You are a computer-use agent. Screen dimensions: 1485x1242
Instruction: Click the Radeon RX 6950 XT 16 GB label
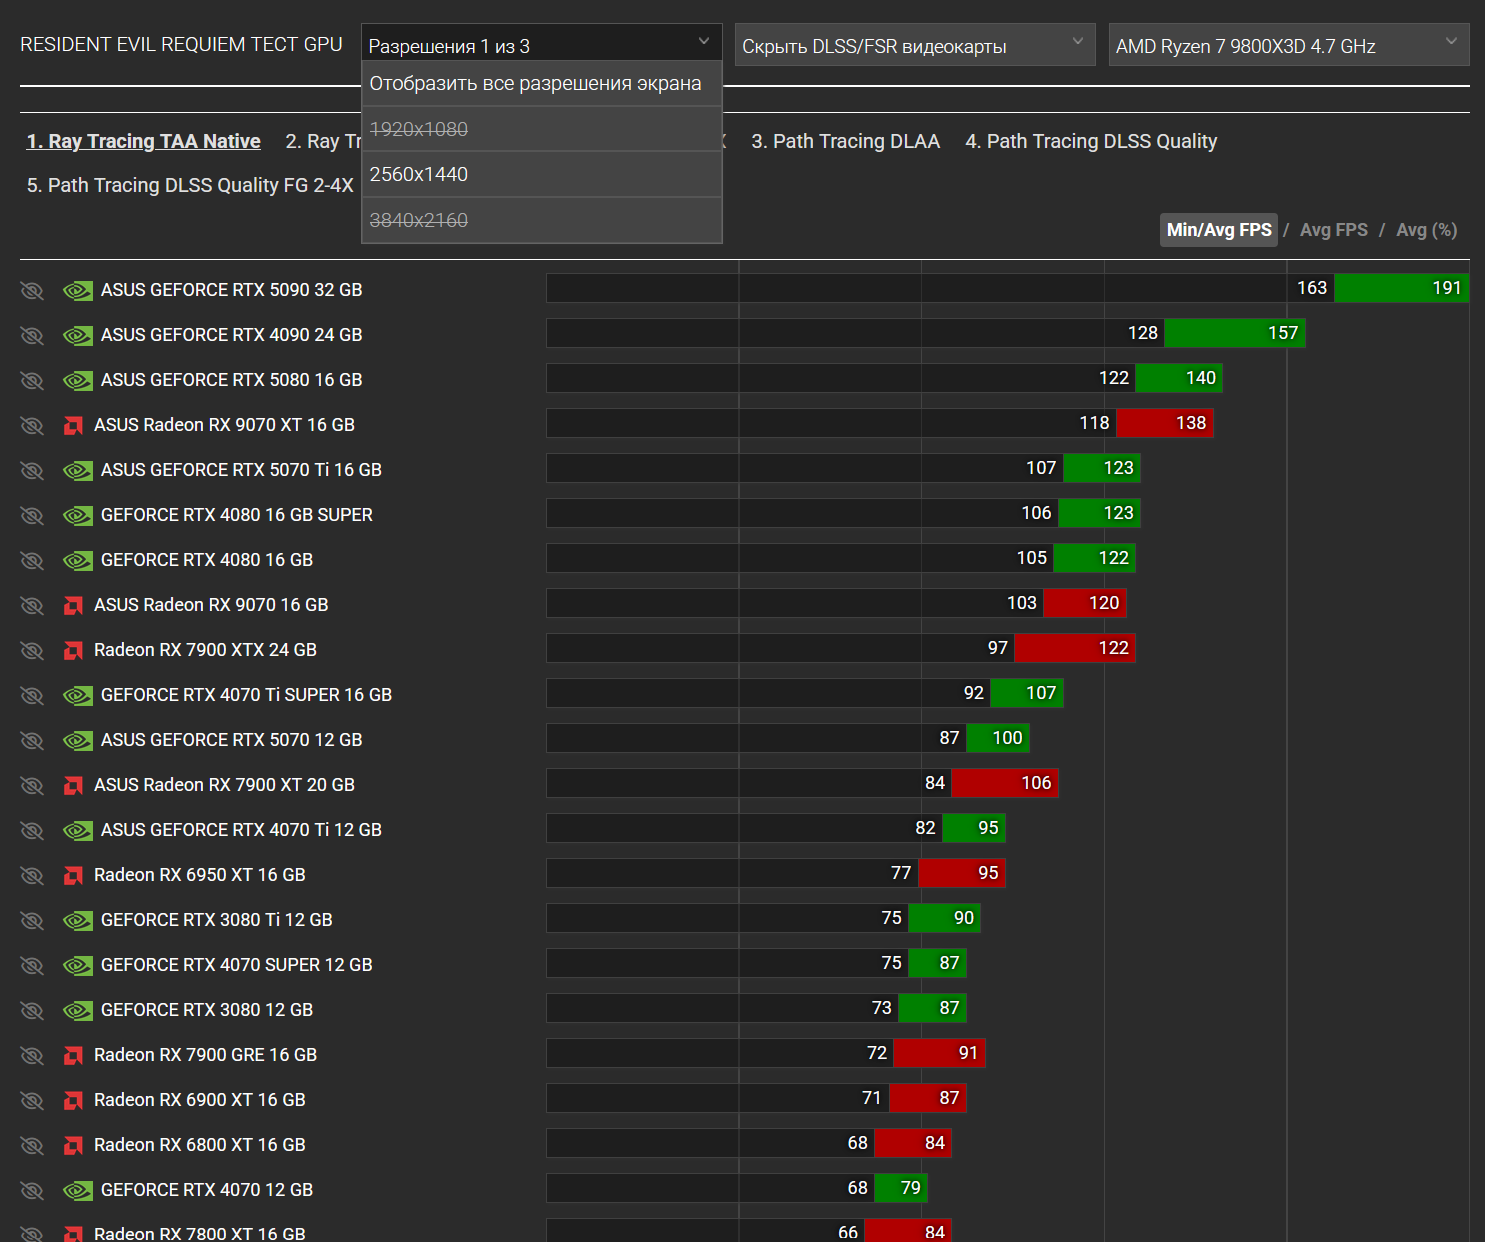click(200, 875)
